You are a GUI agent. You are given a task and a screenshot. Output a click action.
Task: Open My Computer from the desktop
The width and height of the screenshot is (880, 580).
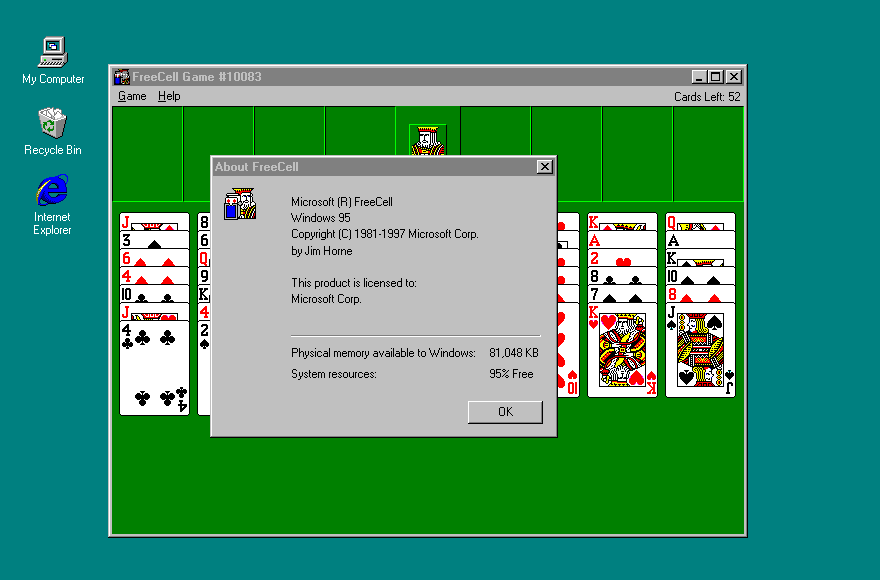51,52
